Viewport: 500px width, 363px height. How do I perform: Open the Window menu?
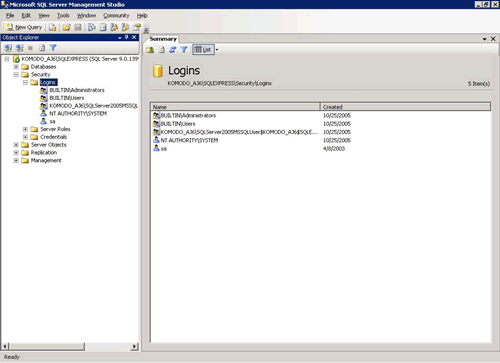pos(86,16)
